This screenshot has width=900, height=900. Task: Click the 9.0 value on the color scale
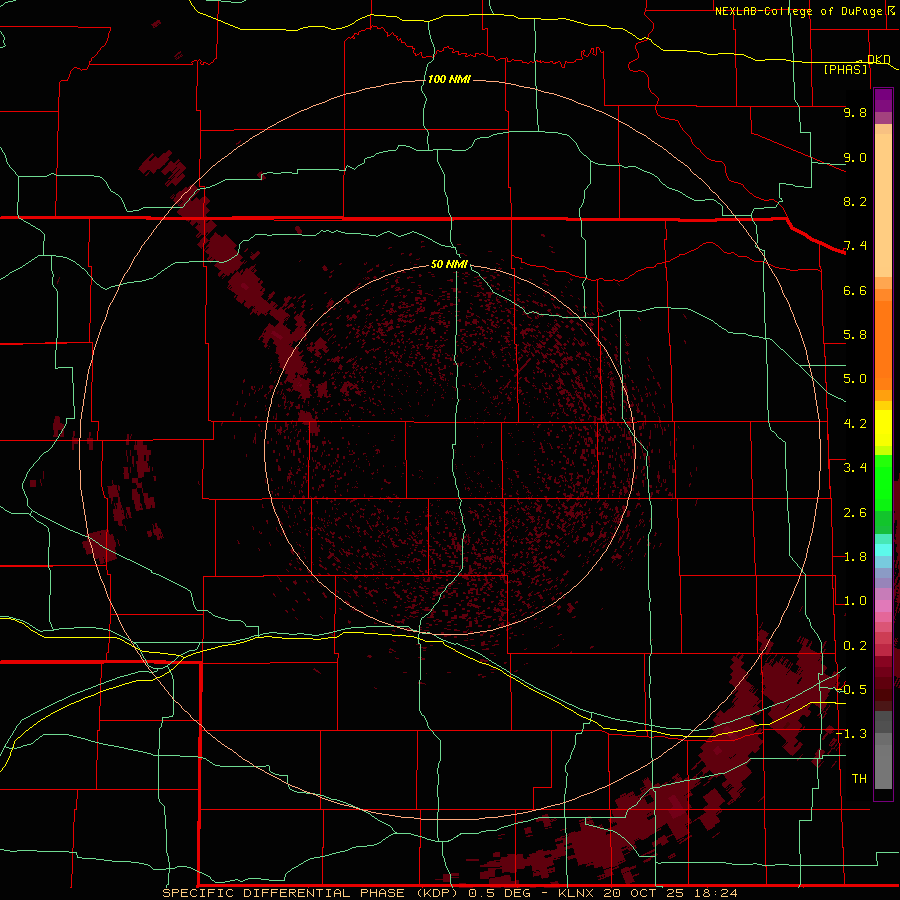click(x=855, y=157)
